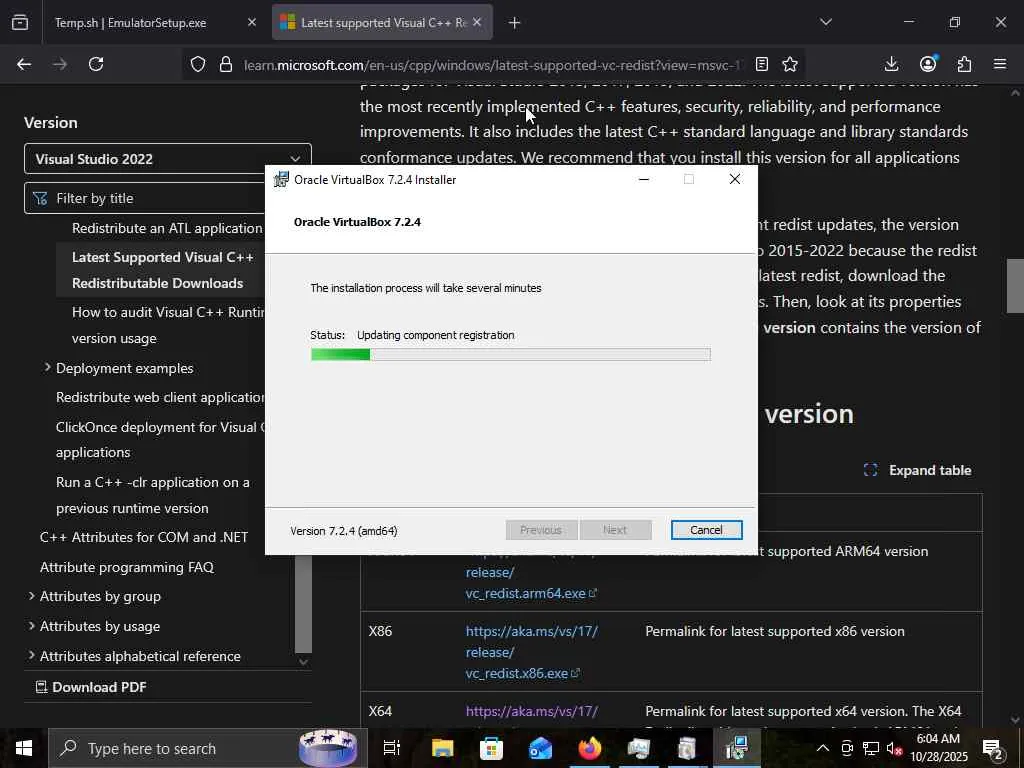Show hidden system tray icons
This screenshot has width=1024, height=768.
pyautogui.click(x=823, y=748)
